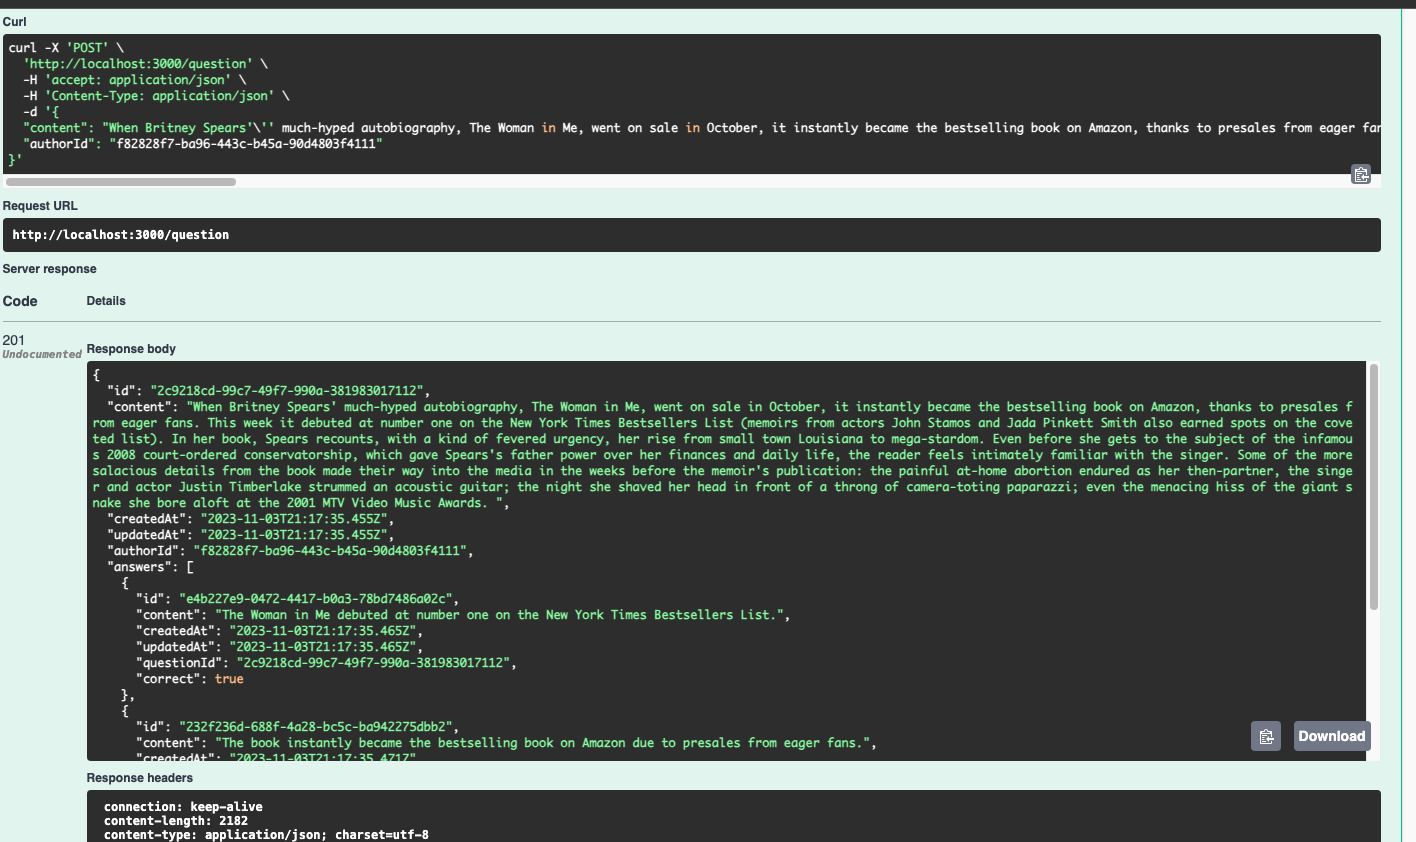The height and width of the screenshot is (842, 1416).
Task: Click the 201 response status code
Action: click(14, 340)
